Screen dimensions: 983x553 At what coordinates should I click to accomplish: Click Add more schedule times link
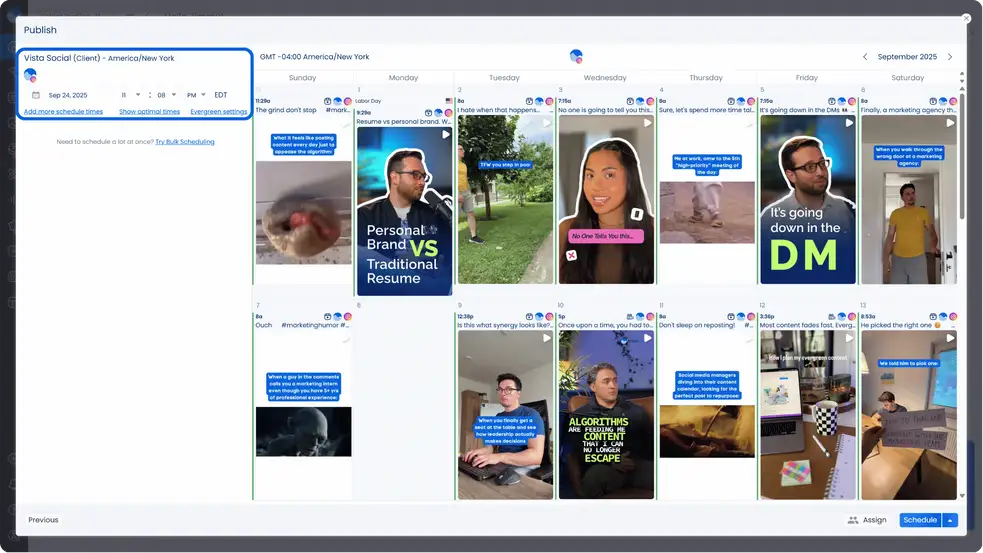(x=63, y=112)
